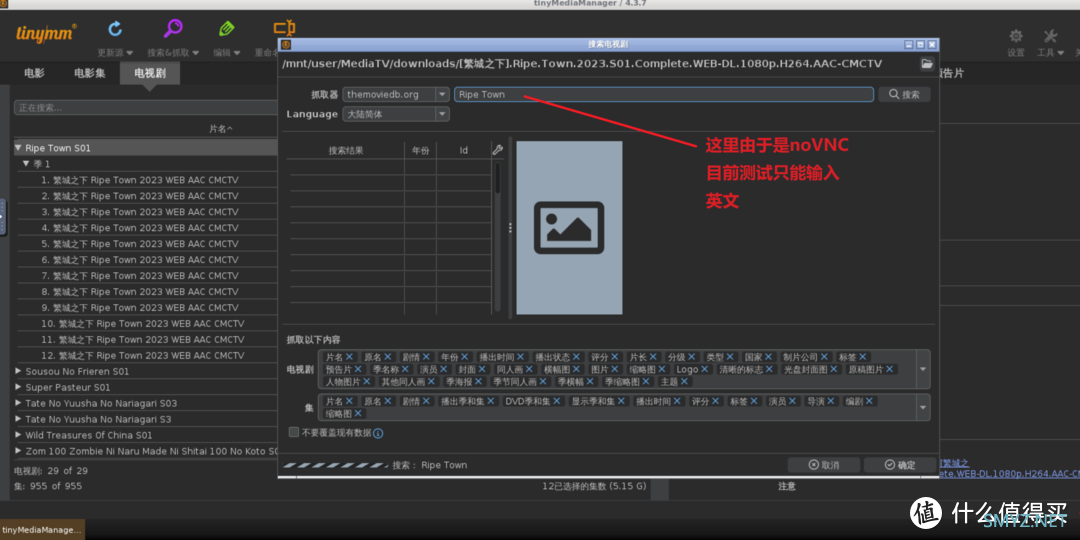Collapse the 季 1 season node

tap(26, 164)
